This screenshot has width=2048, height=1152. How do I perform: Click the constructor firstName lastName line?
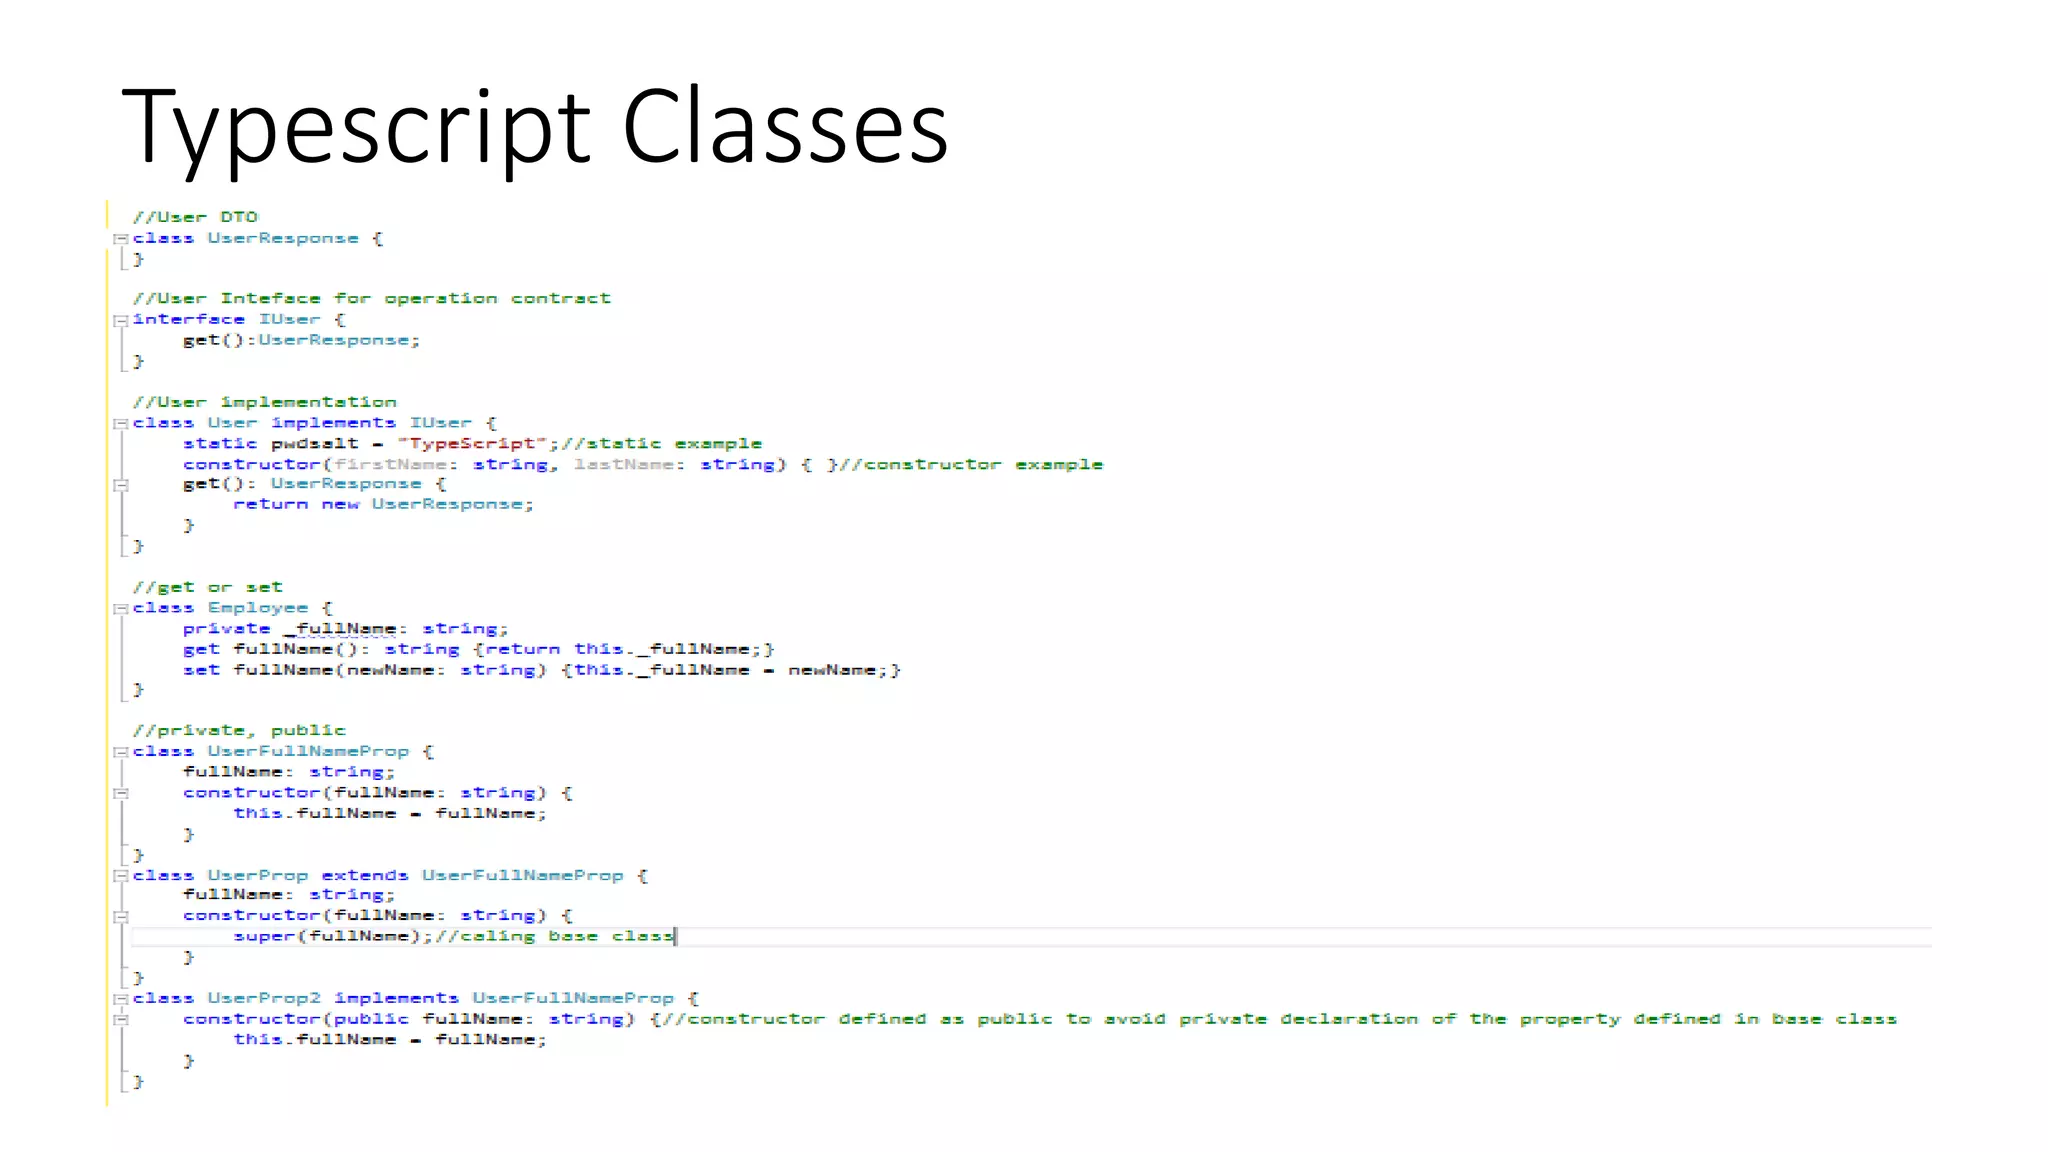[x=643, y=464]
